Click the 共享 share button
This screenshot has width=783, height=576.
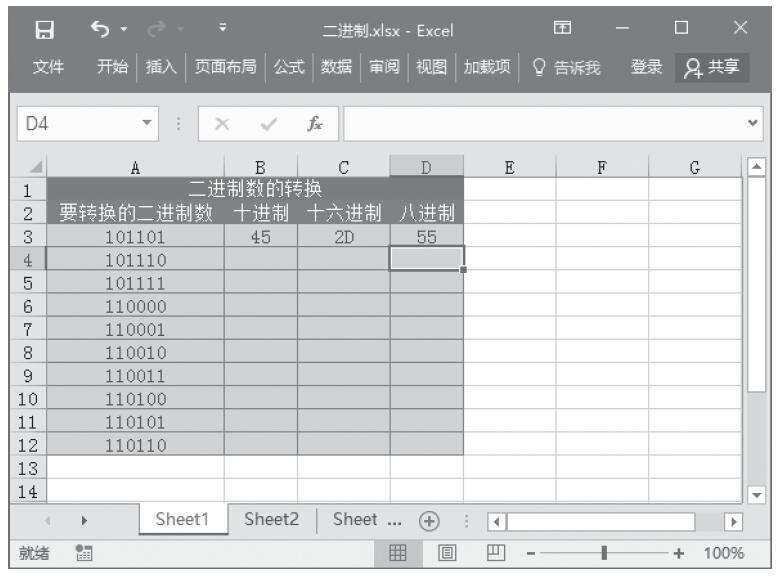pos(711,67)
